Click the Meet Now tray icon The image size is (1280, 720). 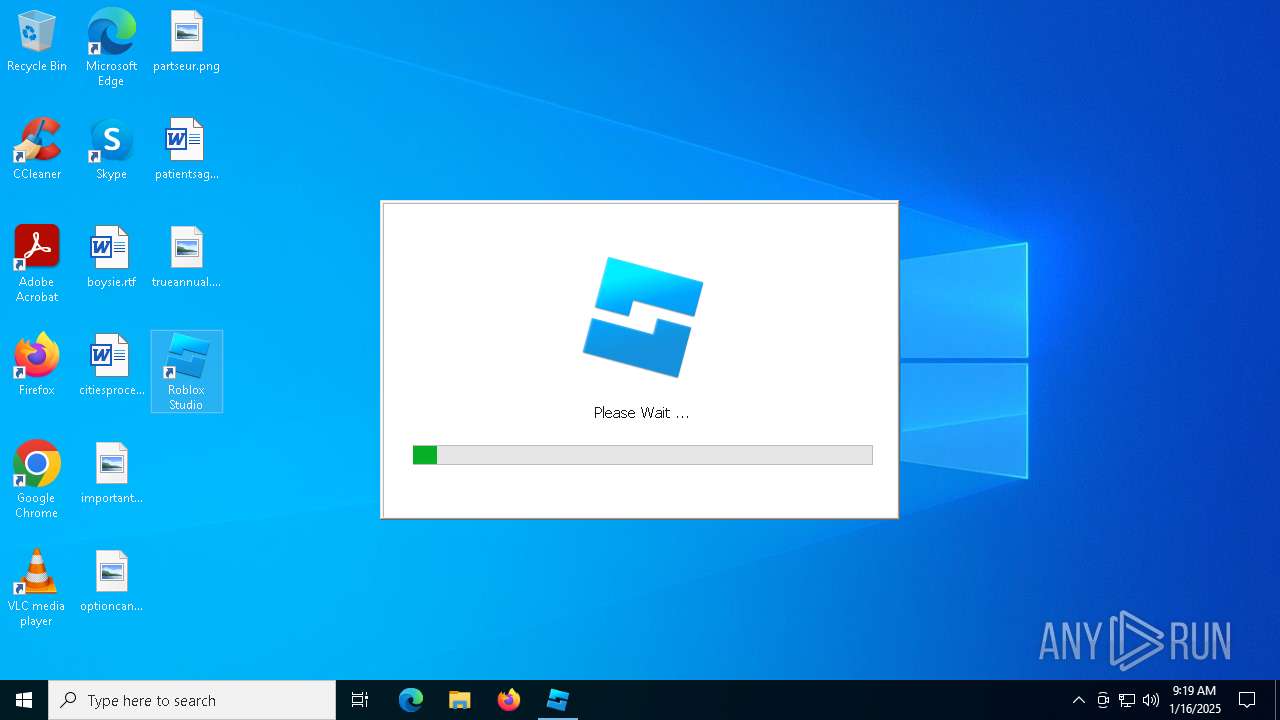[x=1103, y=700]
